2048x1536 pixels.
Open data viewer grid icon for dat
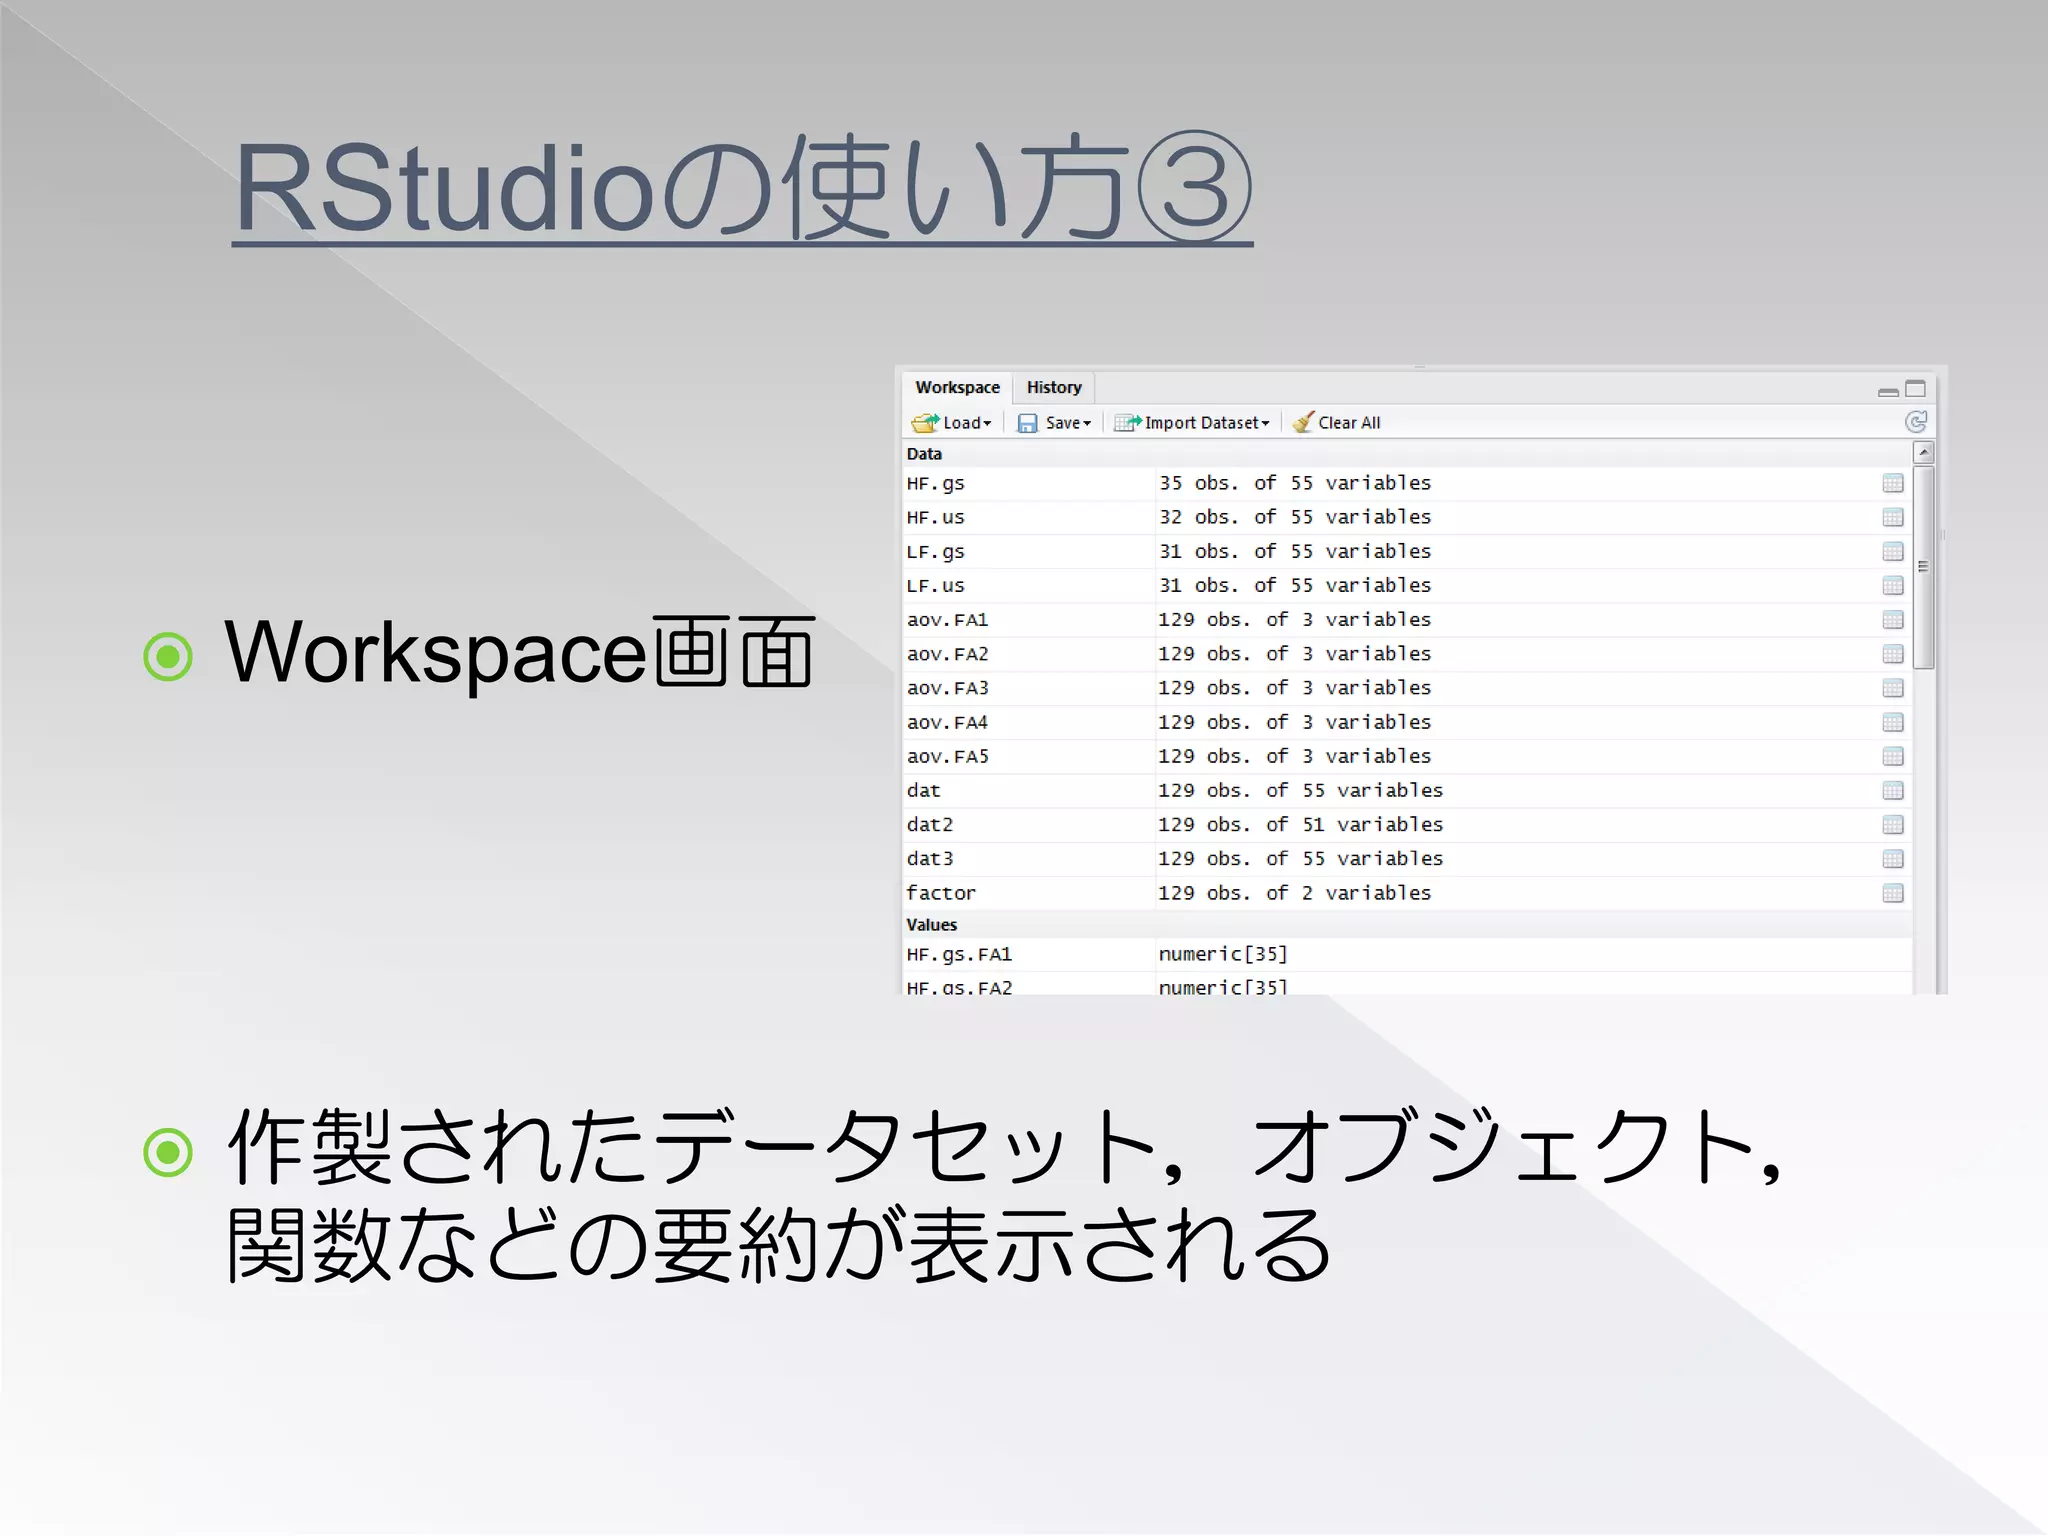1892,791
